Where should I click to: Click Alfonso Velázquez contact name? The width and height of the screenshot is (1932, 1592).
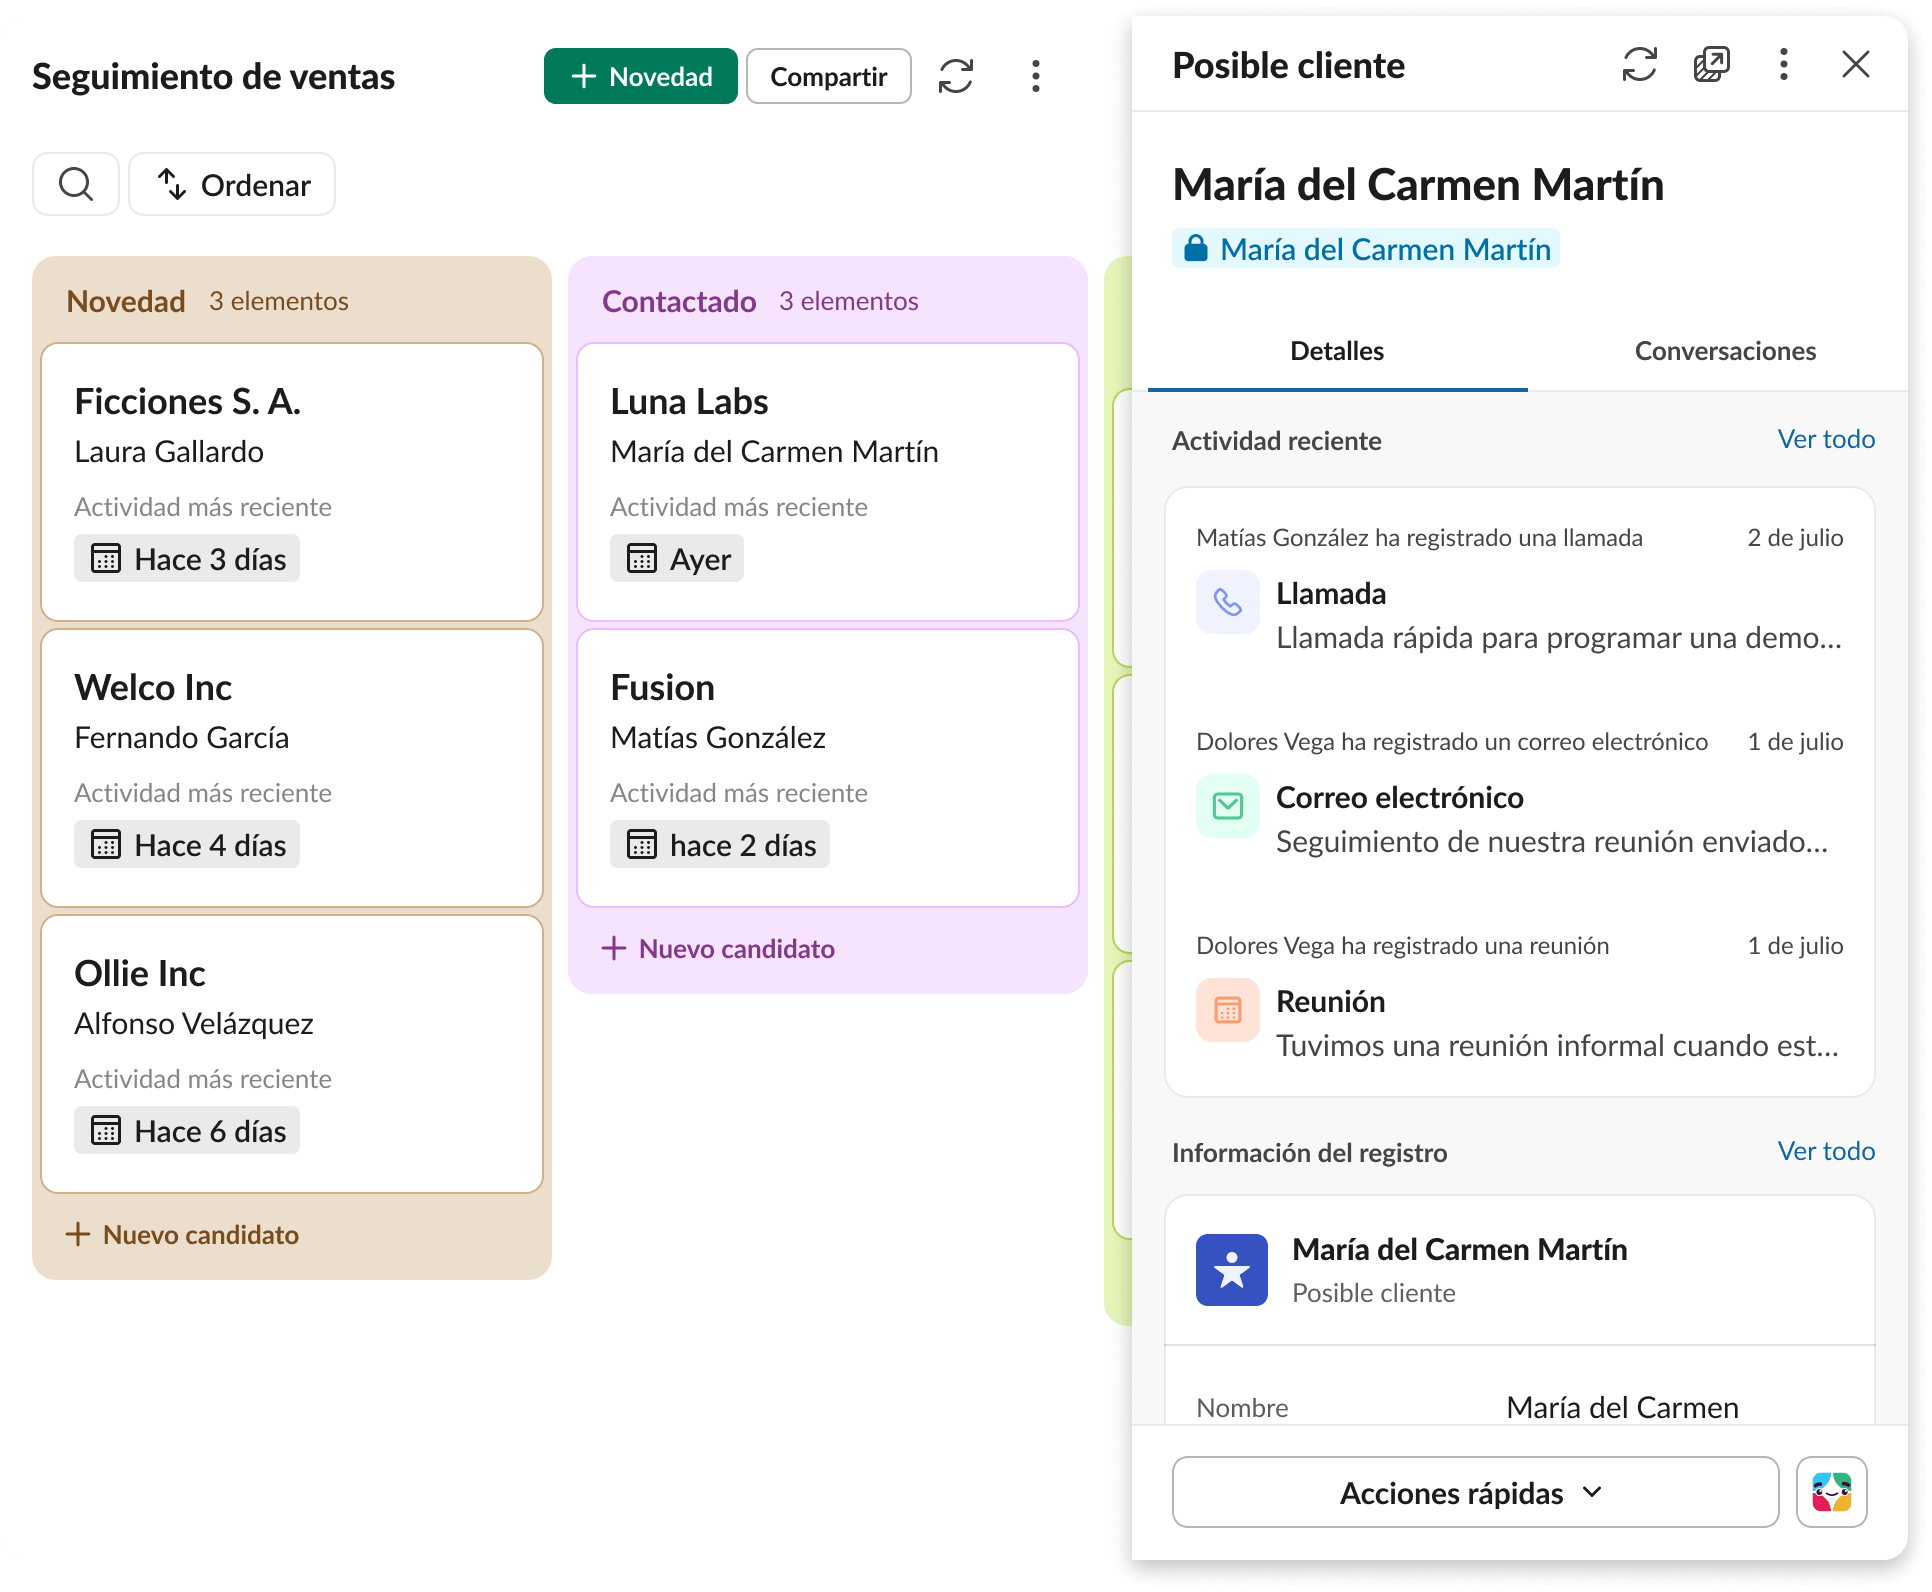tap(194, 1023)
